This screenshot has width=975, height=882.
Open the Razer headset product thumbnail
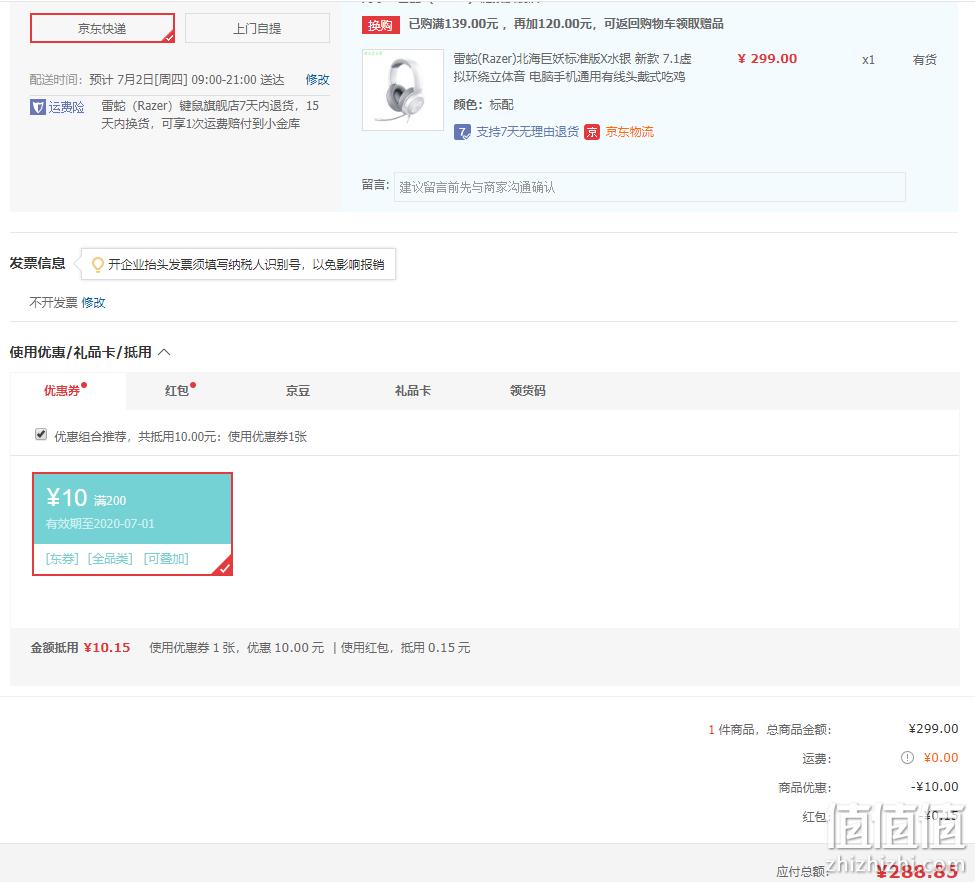coord(403,90)
